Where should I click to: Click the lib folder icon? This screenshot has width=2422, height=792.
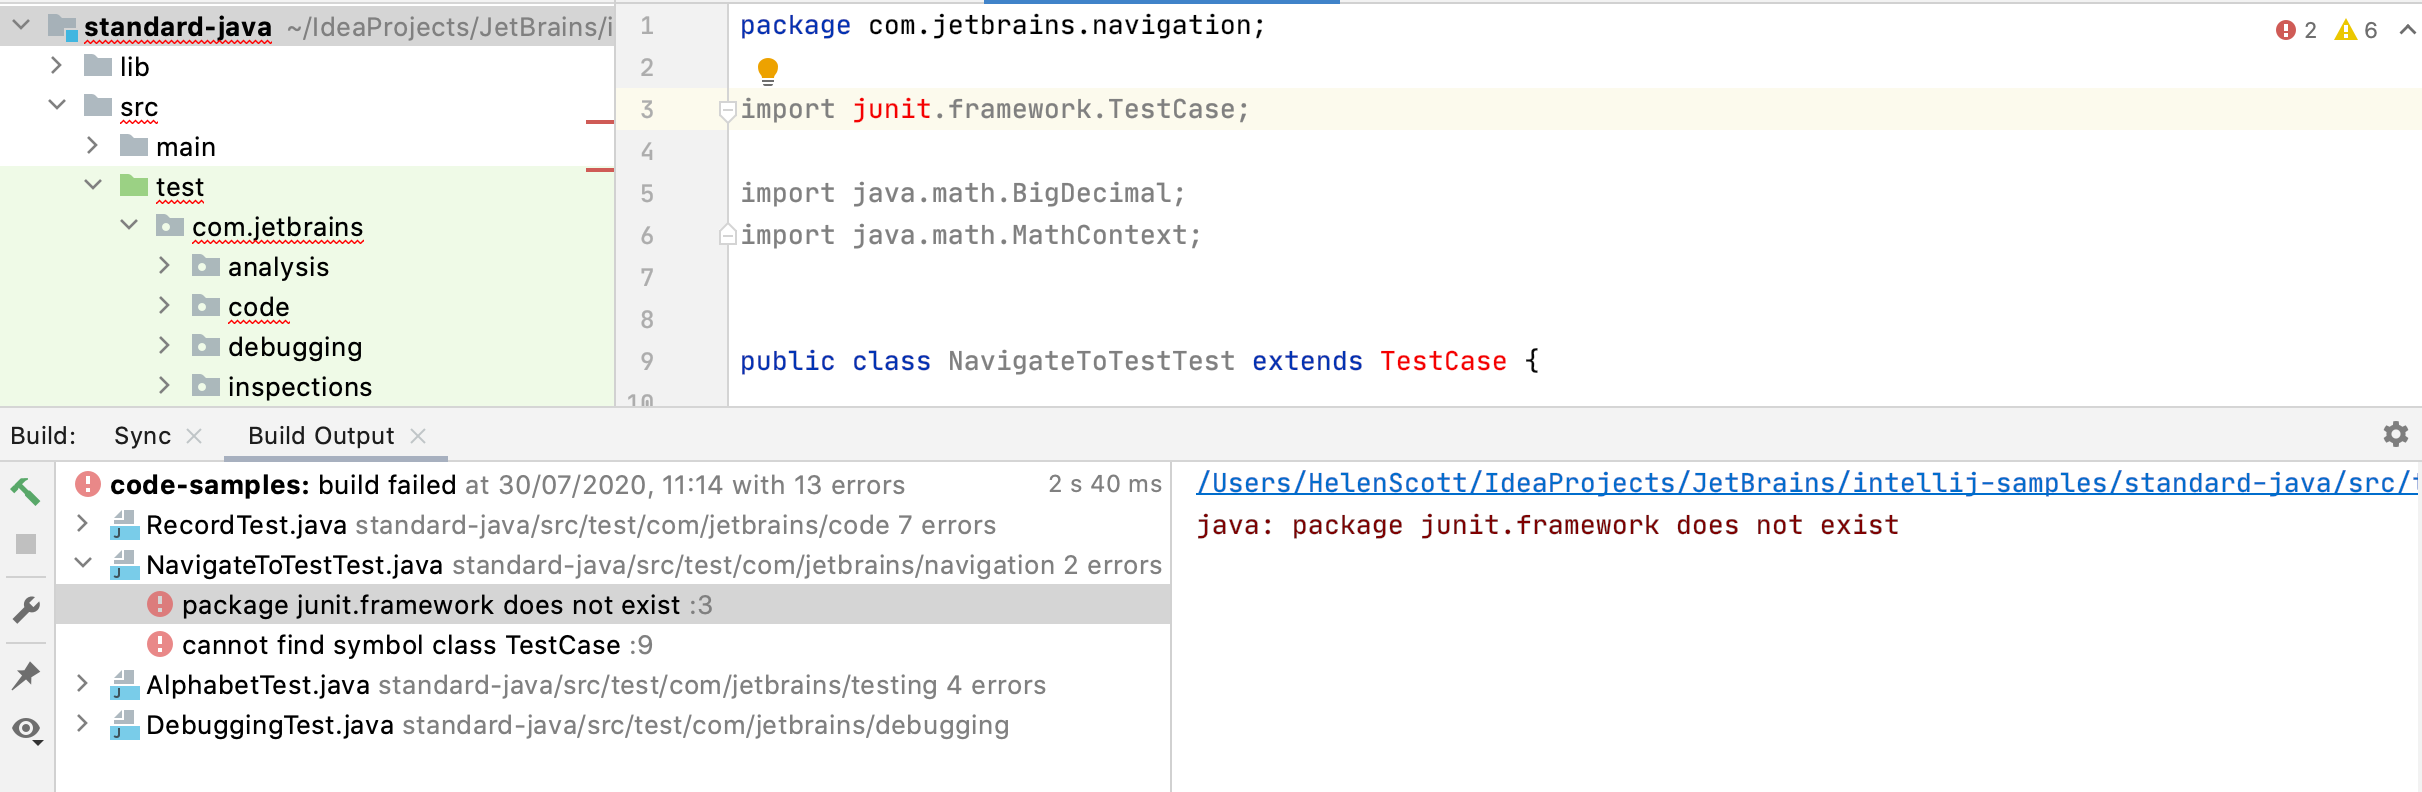(98, 66)
